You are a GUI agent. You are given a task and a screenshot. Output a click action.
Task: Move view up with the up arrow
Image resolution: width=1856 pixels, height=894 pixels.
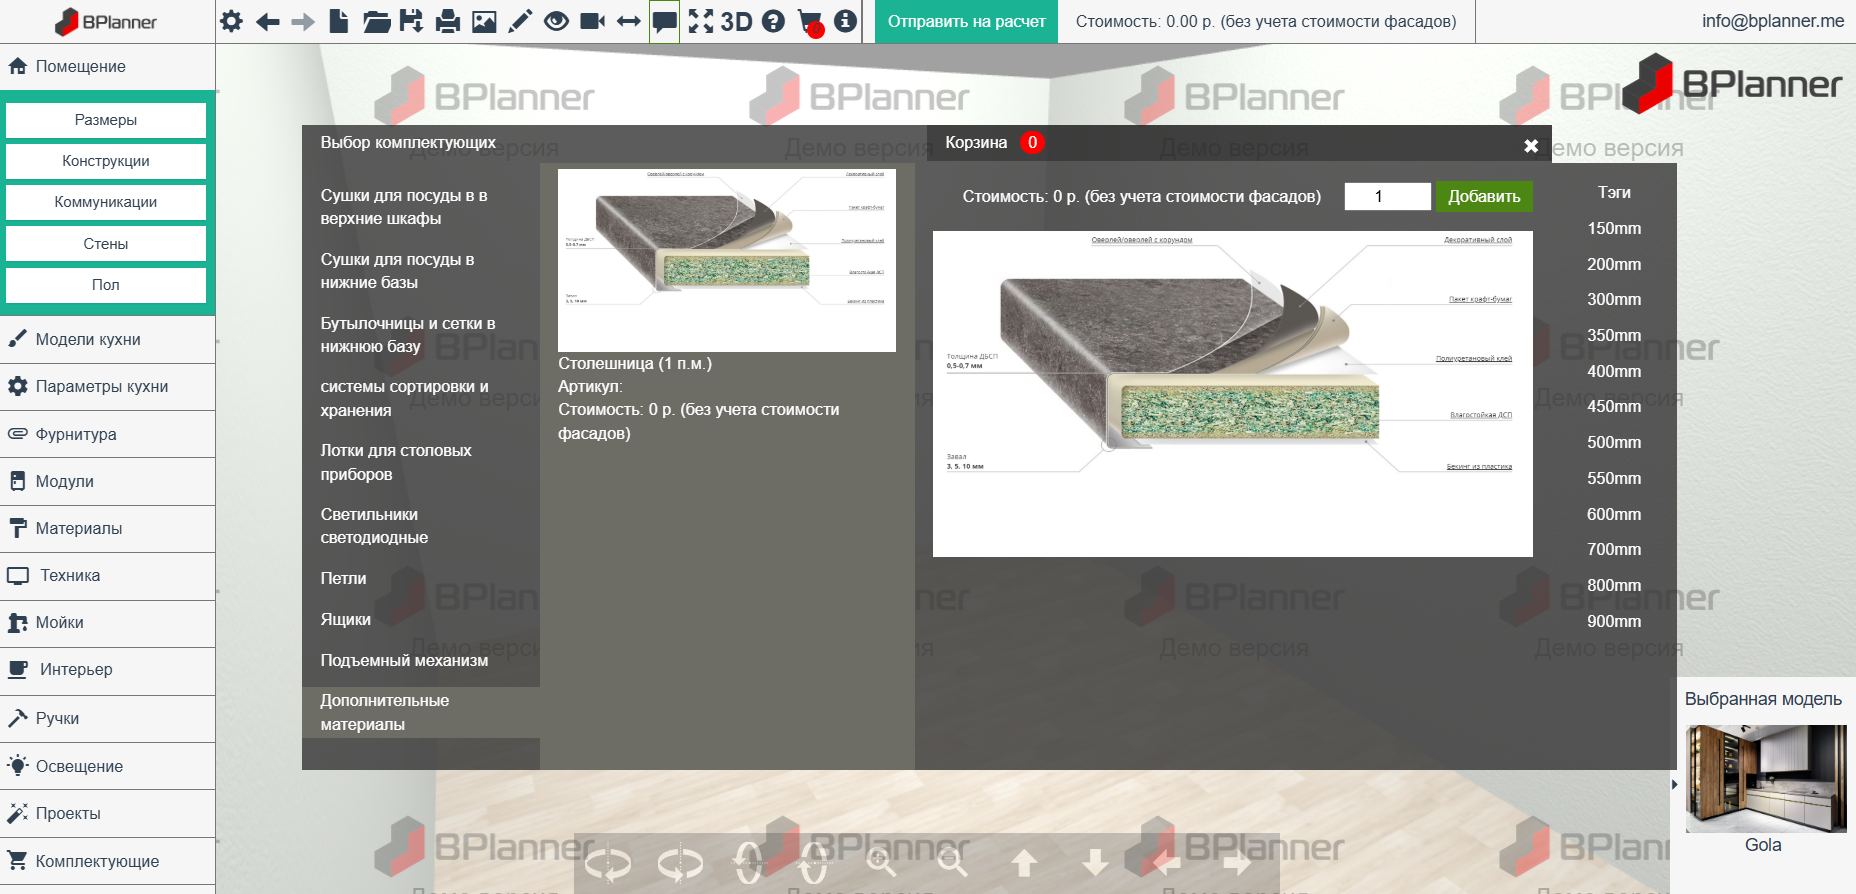pos(1024,862)
